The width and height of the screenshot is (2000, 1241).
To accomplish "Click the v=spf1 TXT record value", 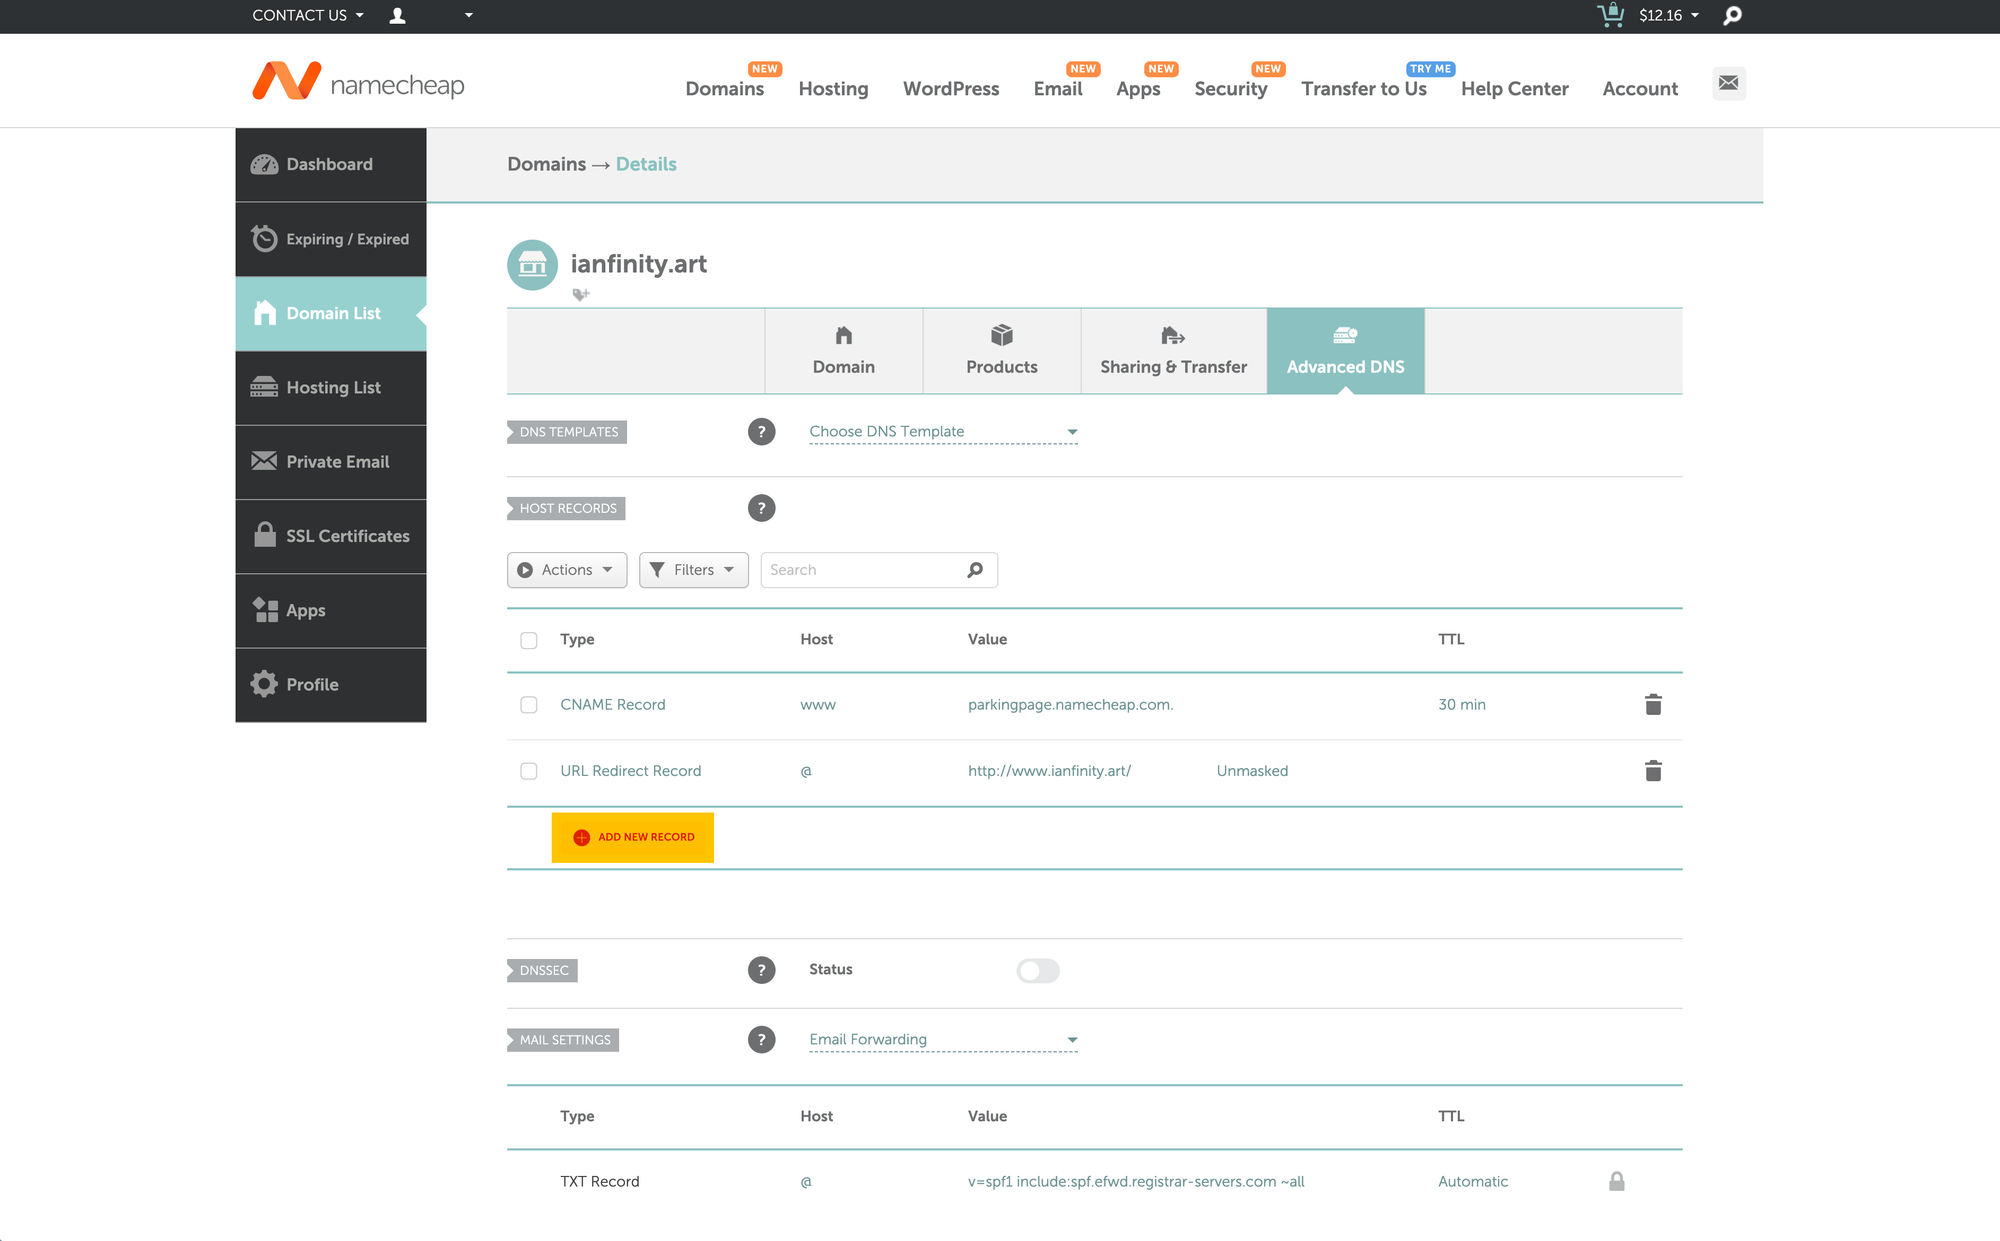I will point(1136,1181).
